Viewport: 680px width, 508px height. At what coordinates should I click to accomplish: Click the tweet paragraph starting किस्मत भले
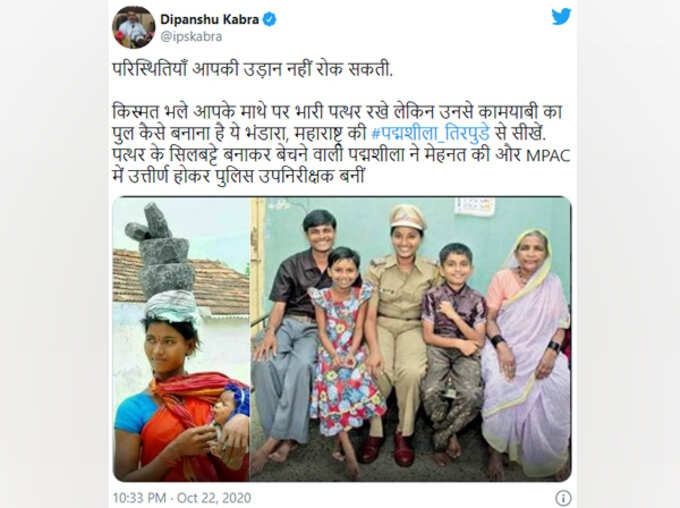click(341, 144)
